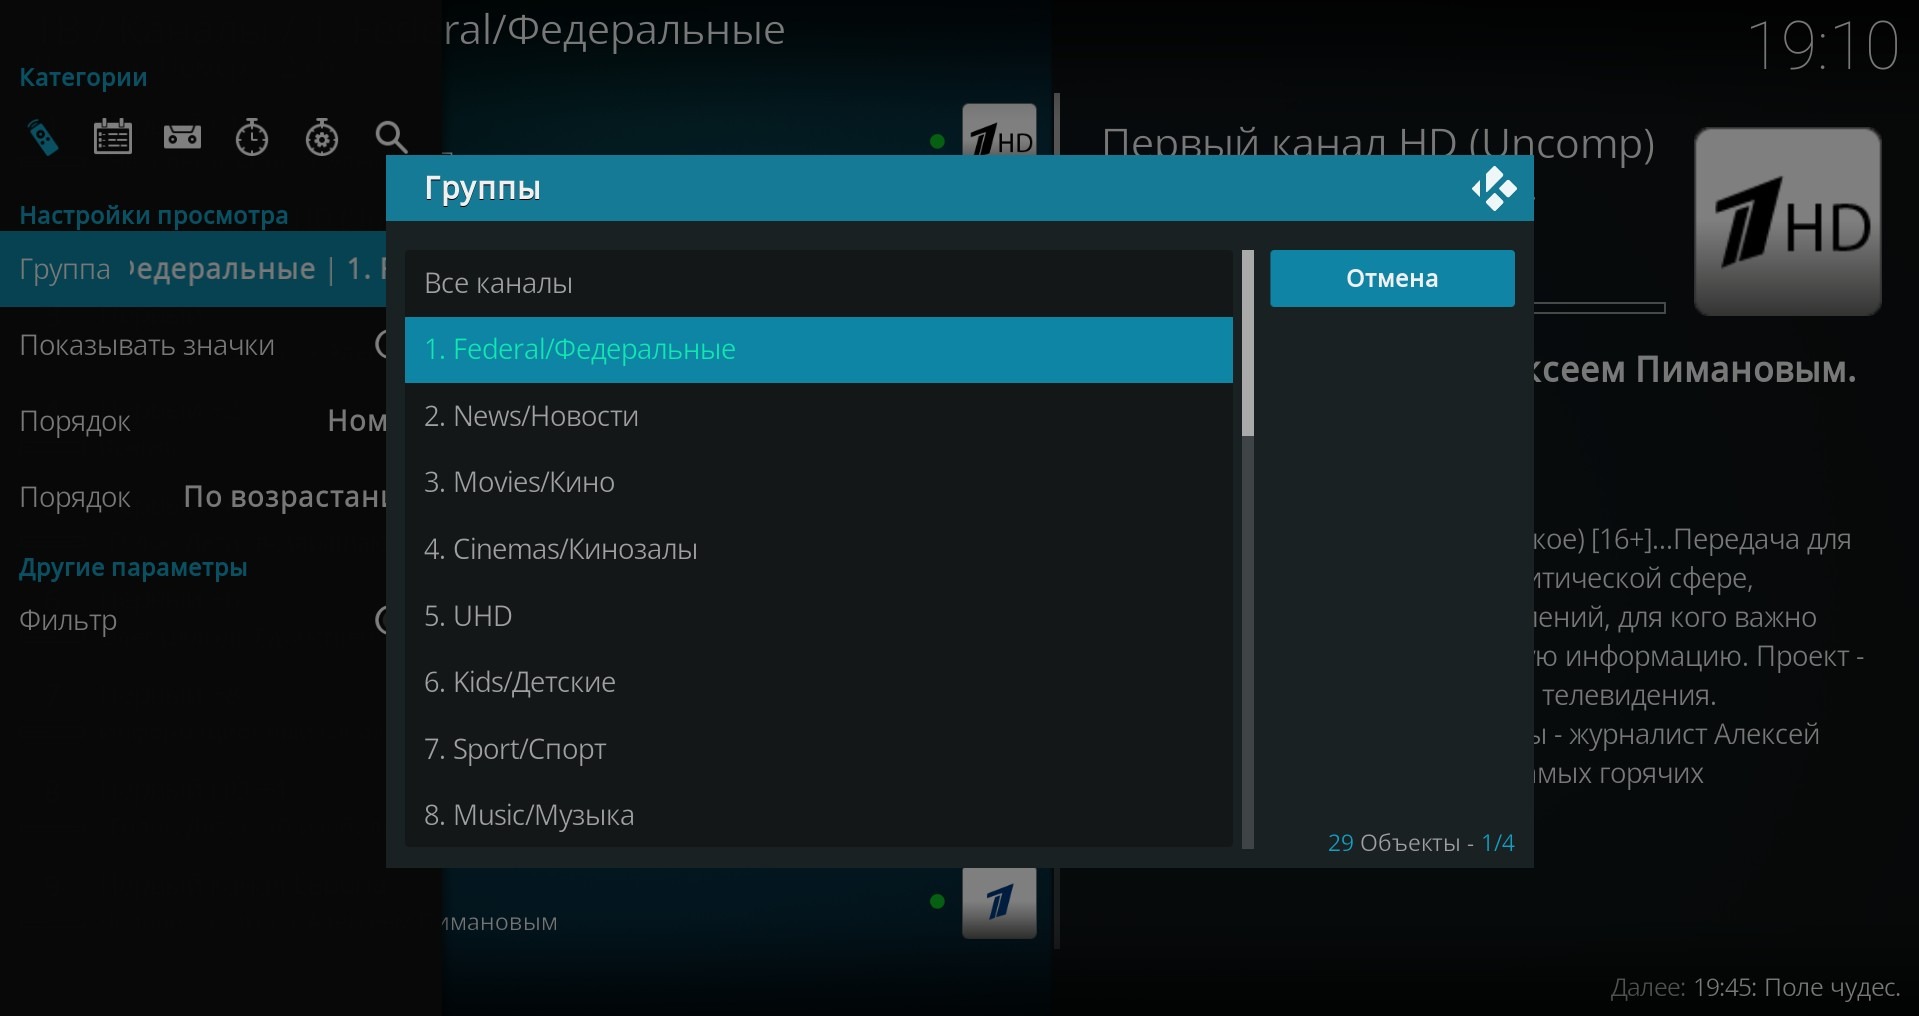Open the Timer rules gear-clock icon
This screenshot has height=1016, width=1919.
[x=322, y=138]
